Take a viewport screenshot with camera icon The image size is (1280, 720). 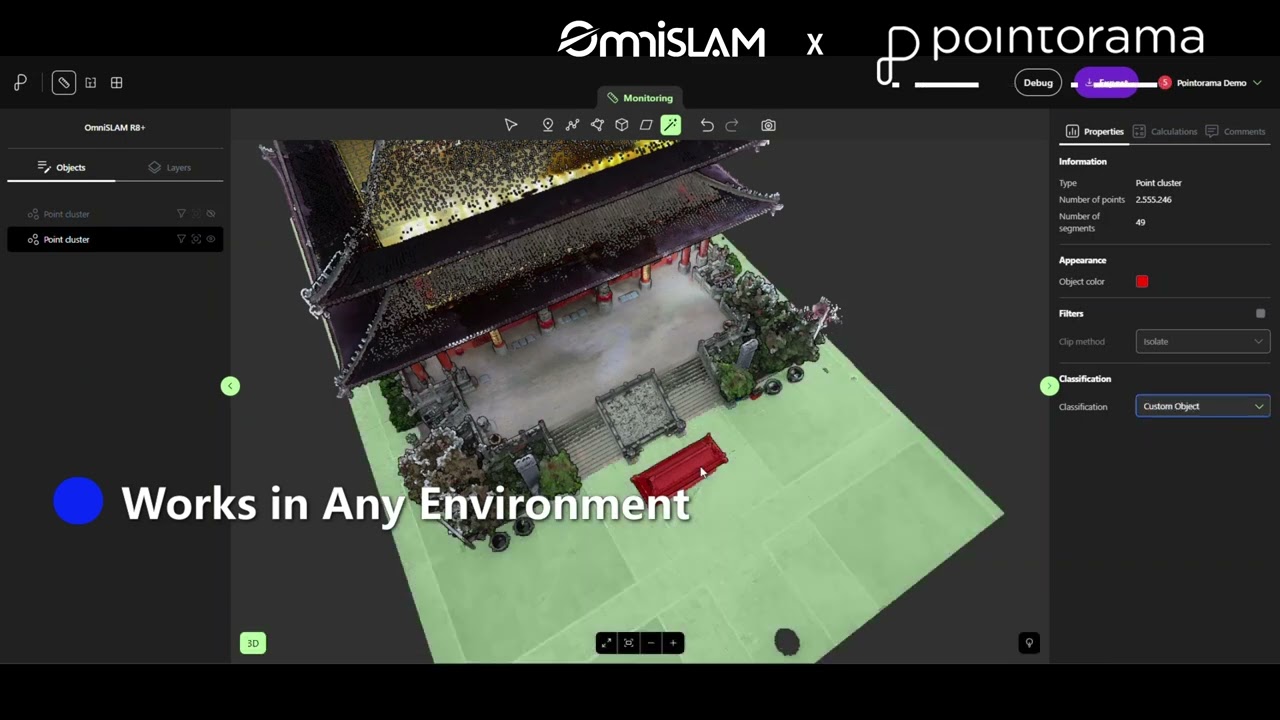(x=768, y=125)
